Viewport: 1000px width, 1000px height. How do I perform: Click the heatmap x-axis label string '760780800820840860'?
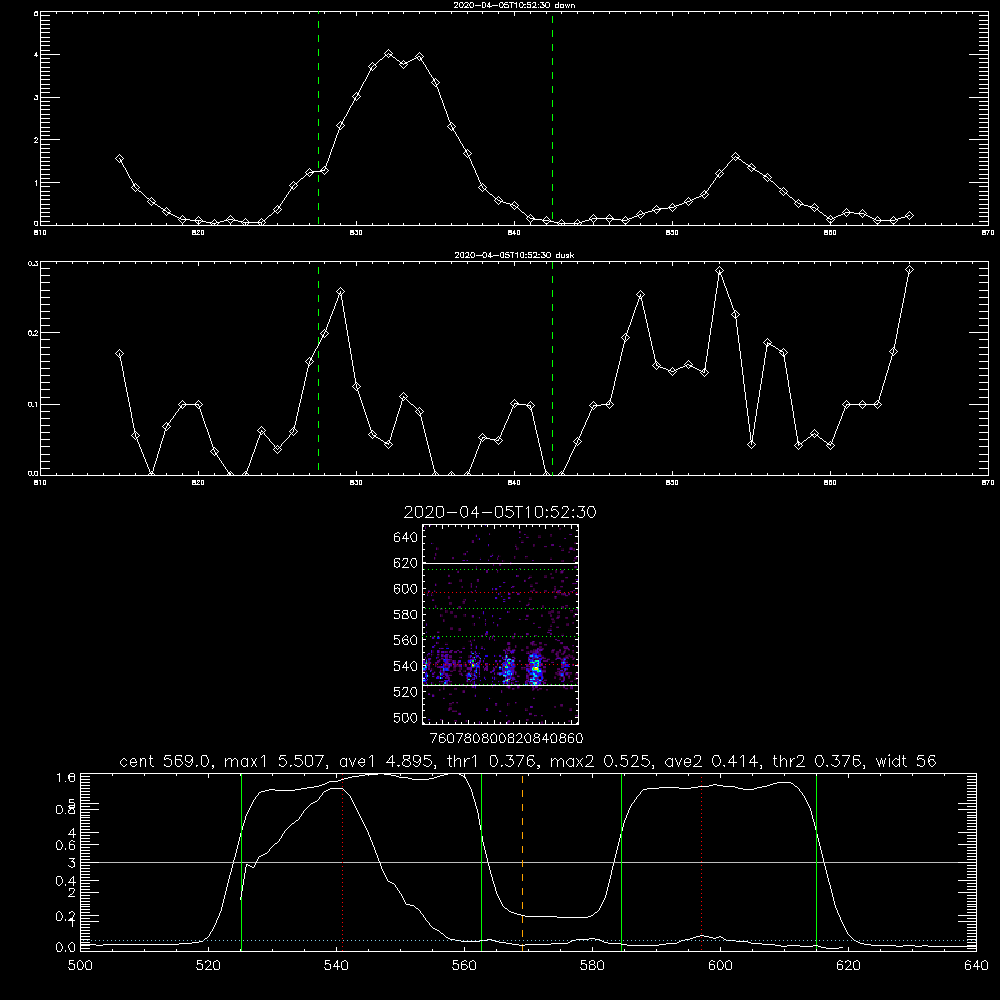(x=506, y=738)
